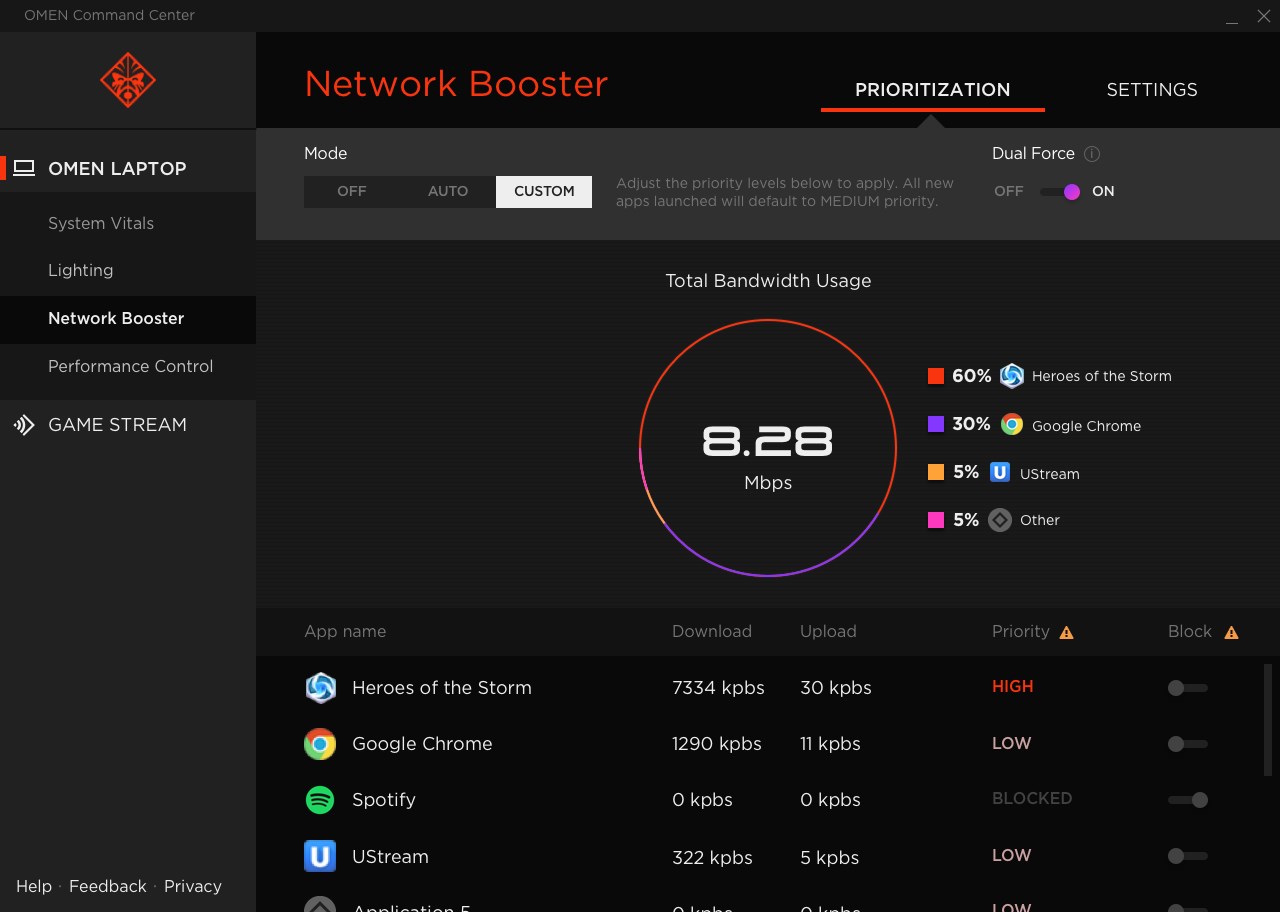Select the PRIORITIZATION tab

932,89
